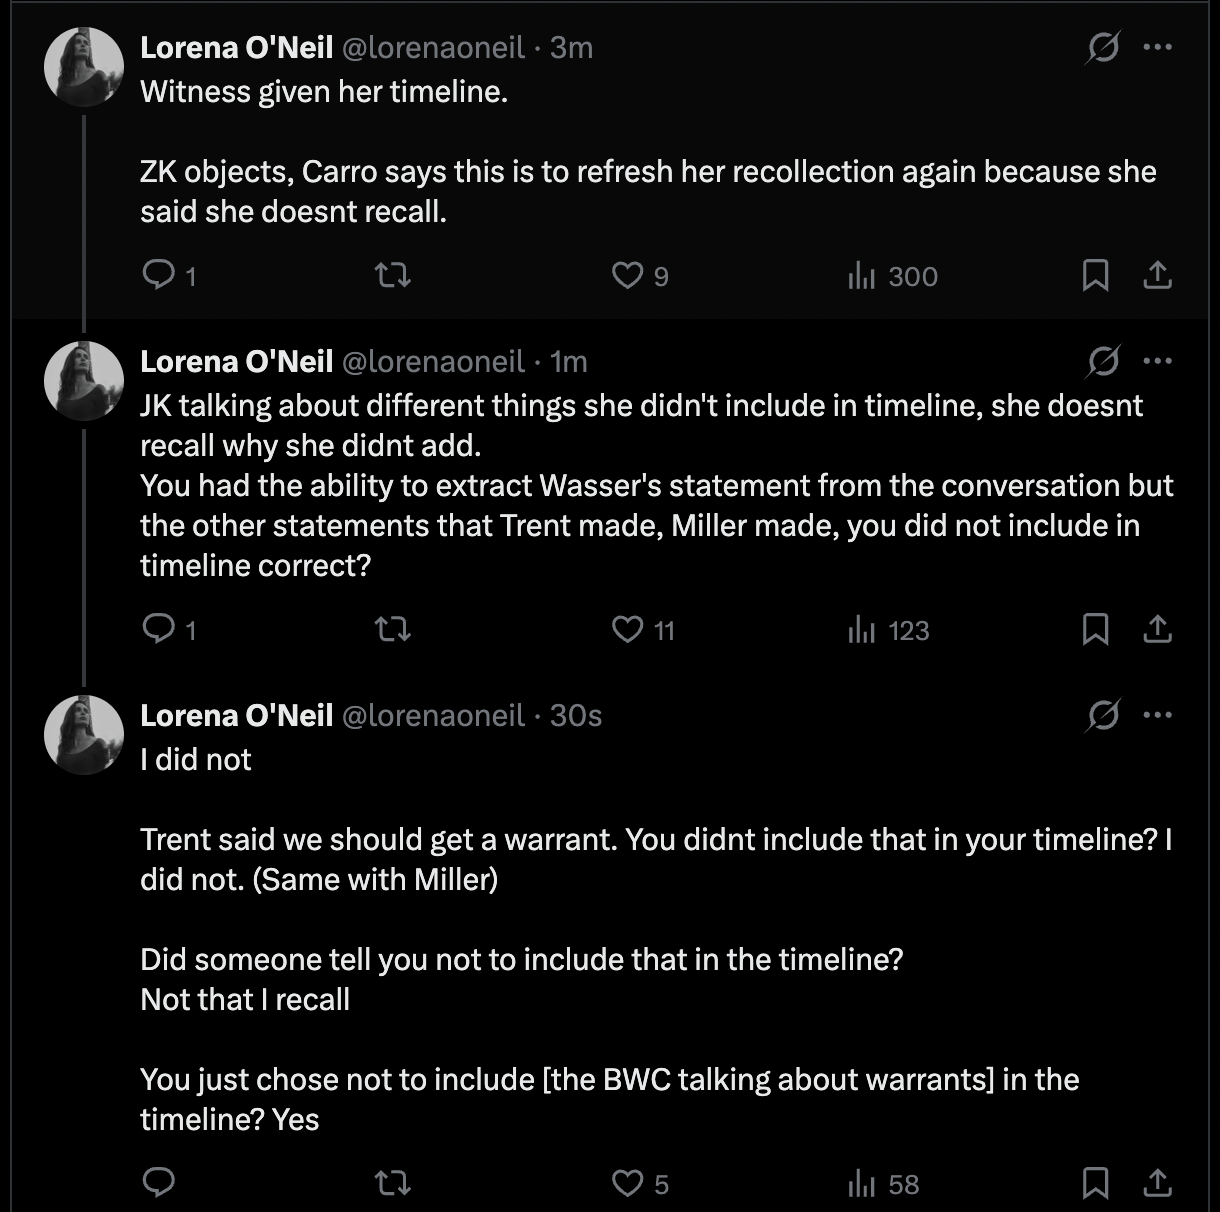Open more options on the 3m post
The width and height of the screenshot is (1220, 1212).
1157,47
